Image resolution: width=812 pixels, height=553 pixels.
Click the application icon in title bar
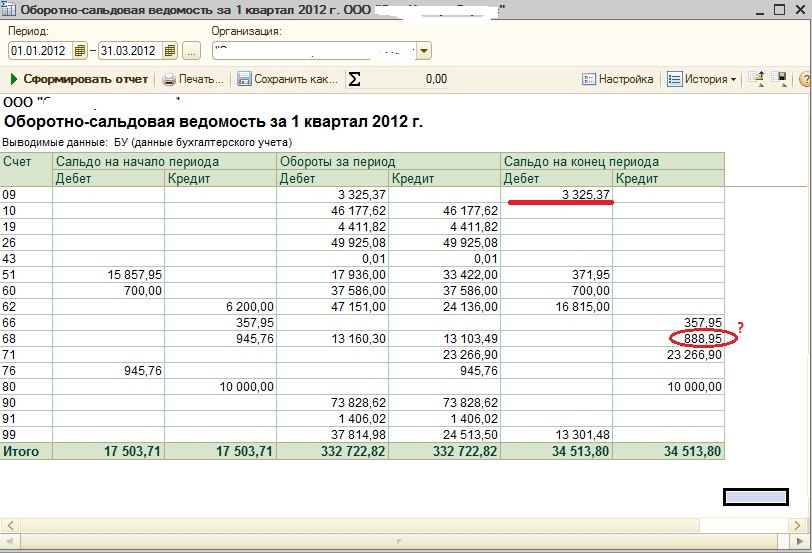click(8, 9)
